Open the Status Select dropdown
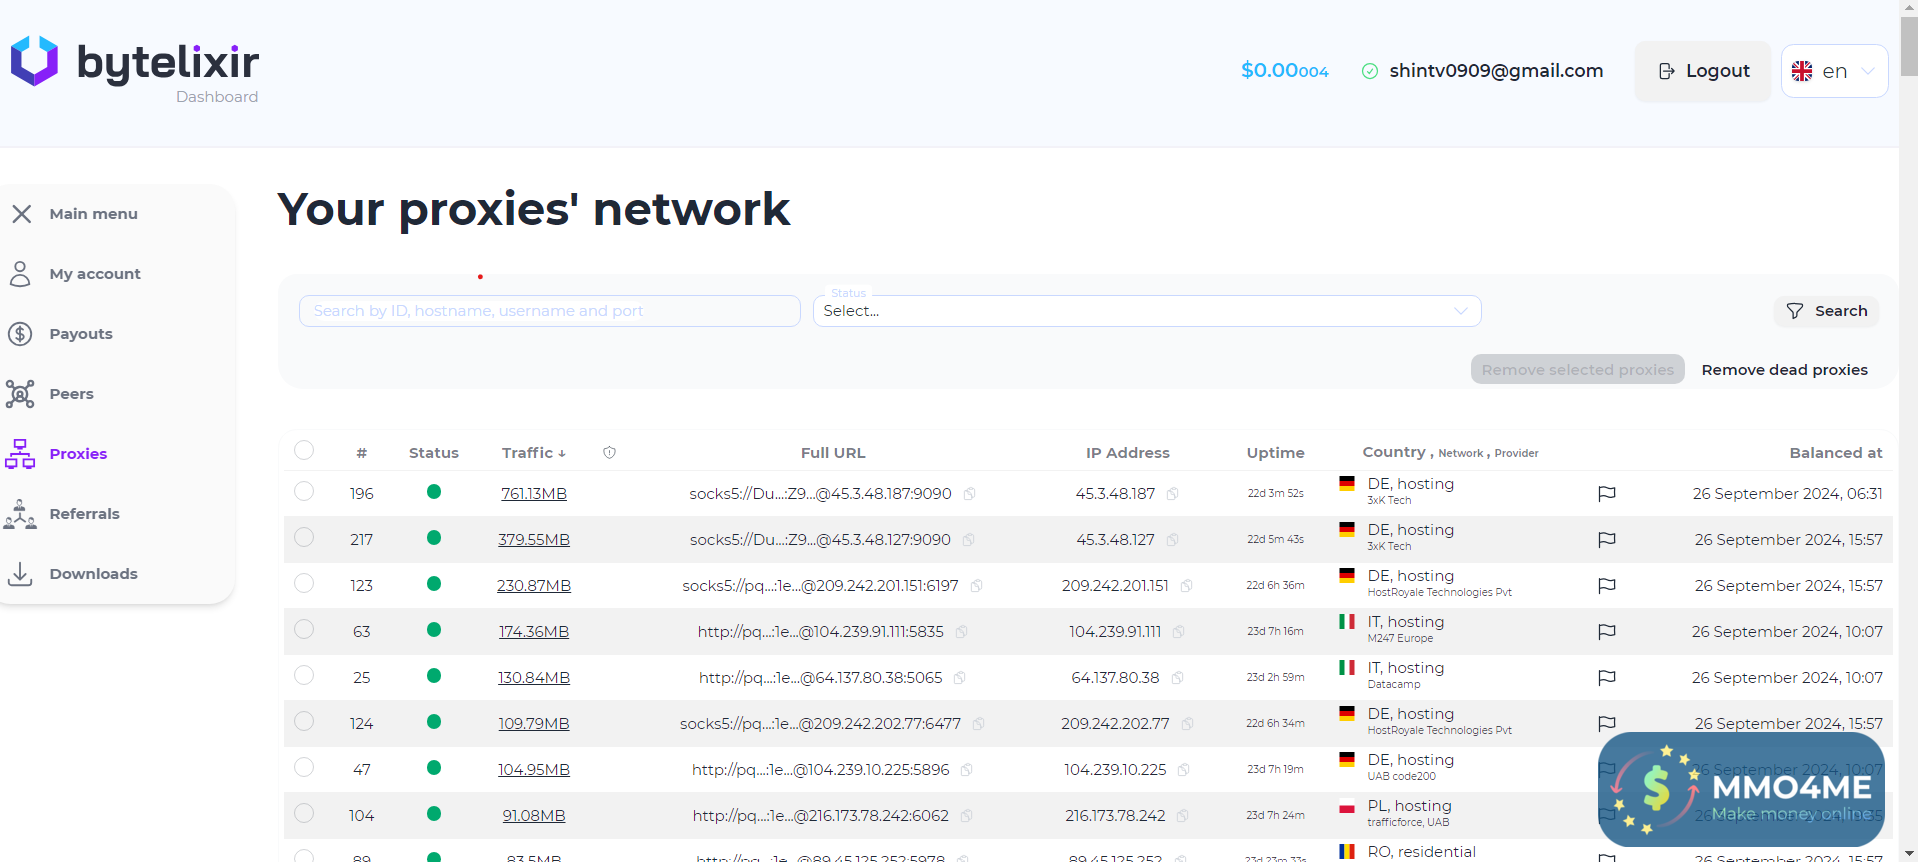1918x862 pixels. click(x=1146, y=311)
